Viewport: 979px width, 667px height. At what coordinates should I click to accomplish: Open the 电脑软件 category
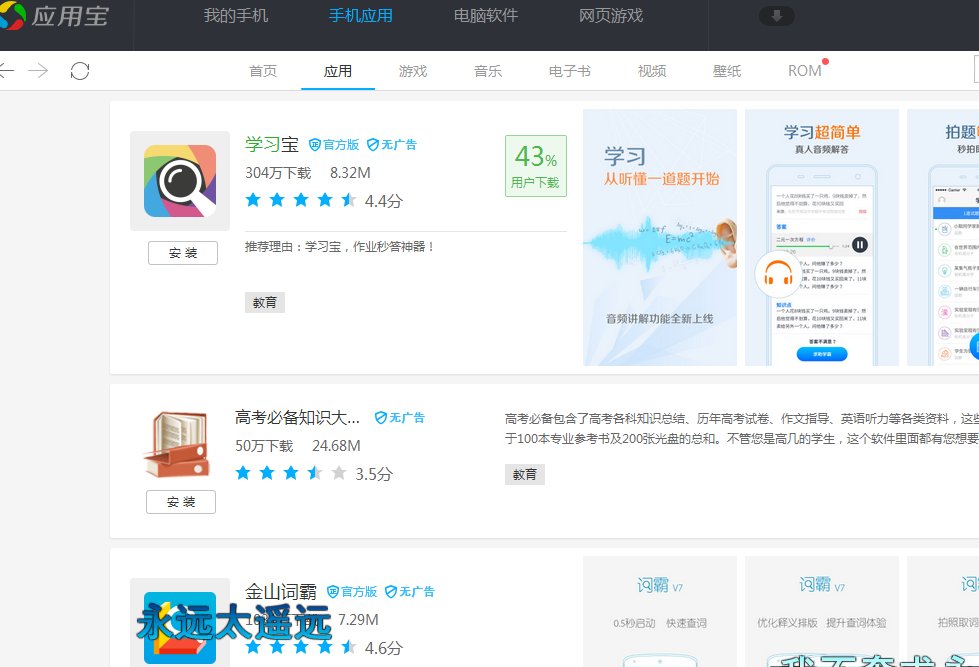coord(485,16)
